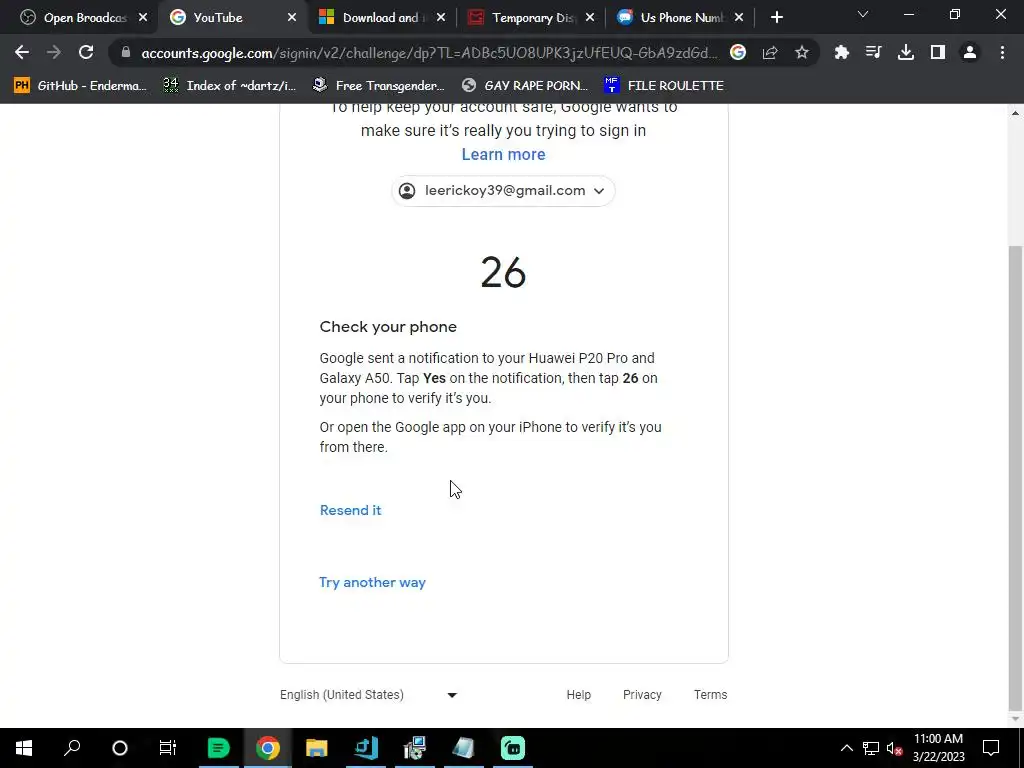1024x768 pixels.
Task: Open the gray notepad-style taskbar app
Action: [464, 748]
